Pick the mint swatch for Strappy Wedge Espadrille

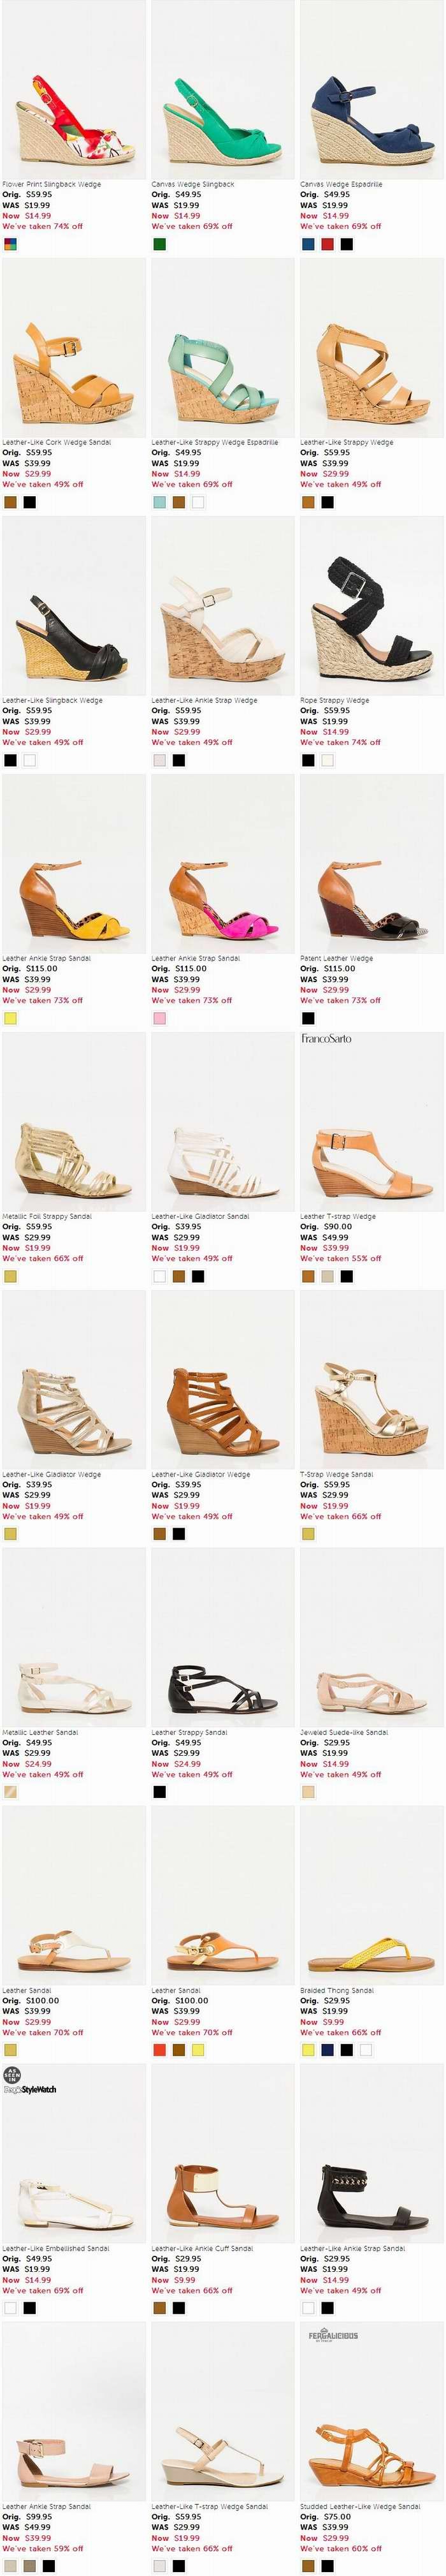pyautogui.click(x=159, y=502)
